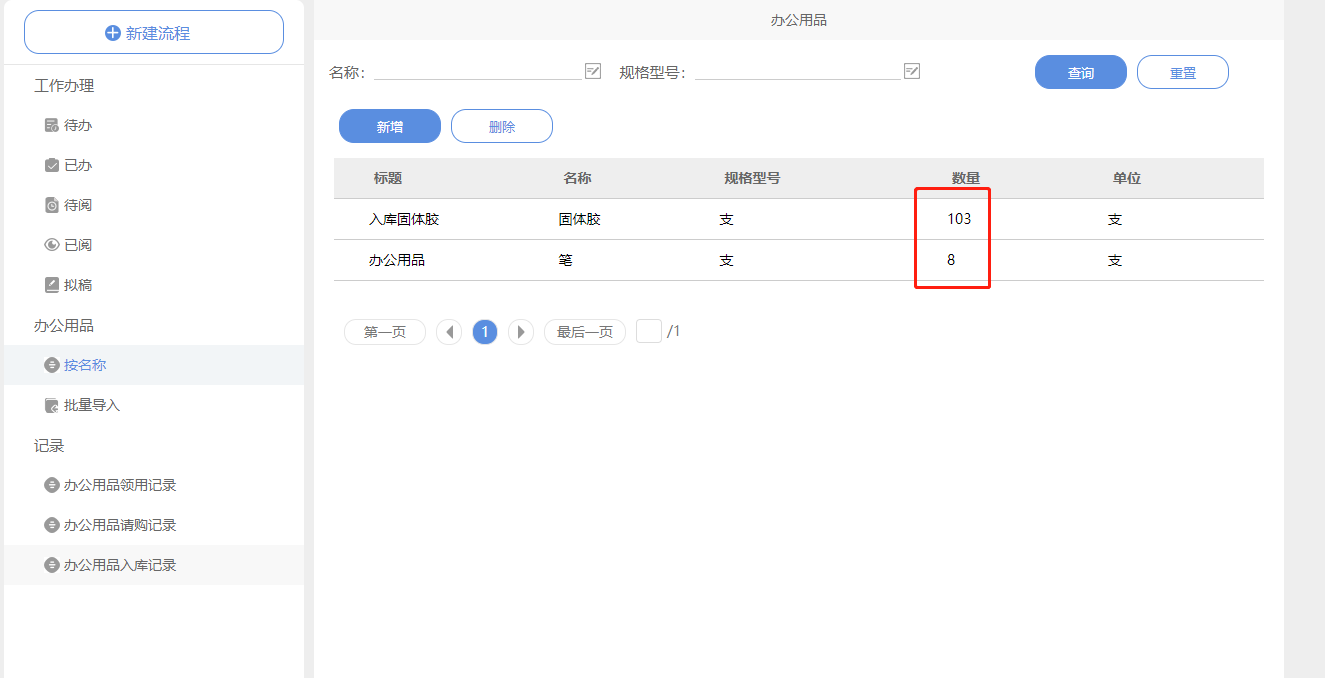Click the 办公用品请购记录 icon
The width and height of the screenshot is (1325, 678).
coord(52,525)
